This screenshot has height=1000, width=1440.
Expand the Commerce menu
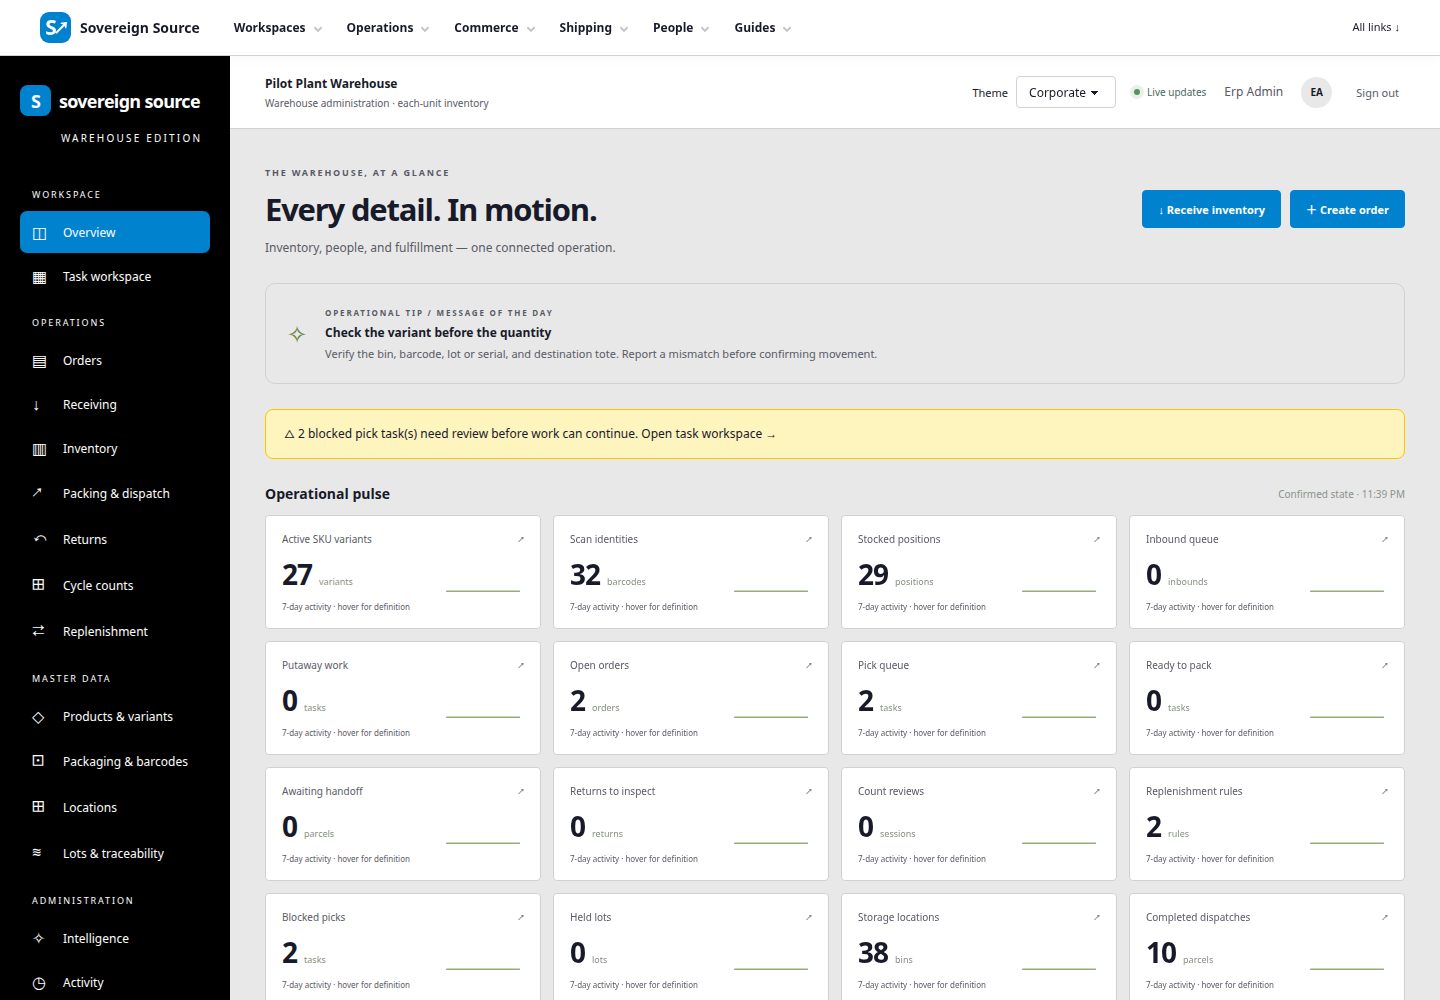point(494,28)
